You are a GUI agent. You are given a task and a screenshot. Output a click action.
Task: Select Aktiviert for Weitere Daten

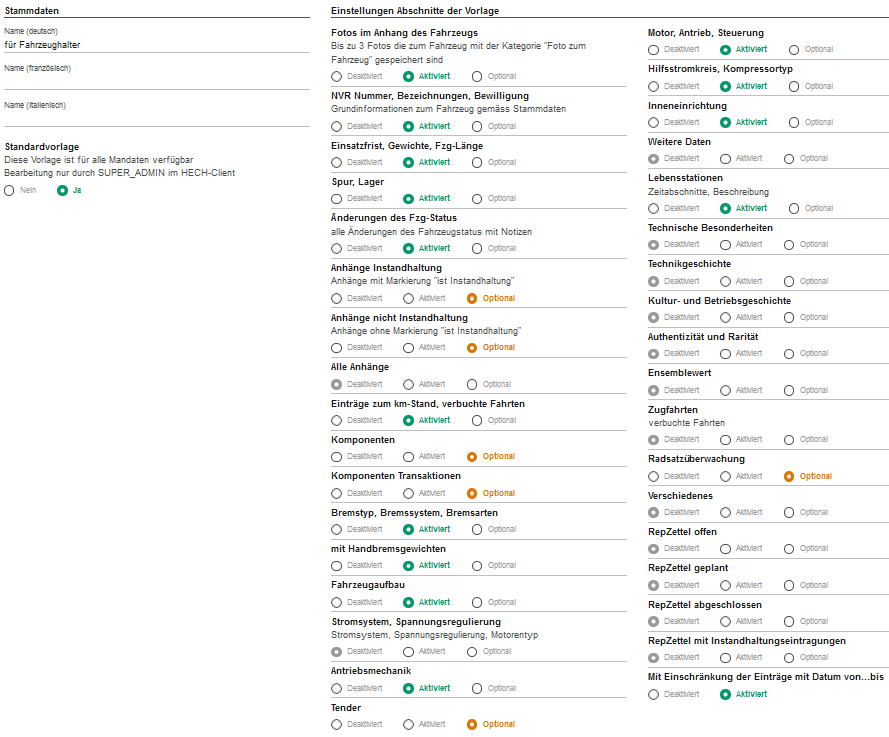tap(725, 158)
